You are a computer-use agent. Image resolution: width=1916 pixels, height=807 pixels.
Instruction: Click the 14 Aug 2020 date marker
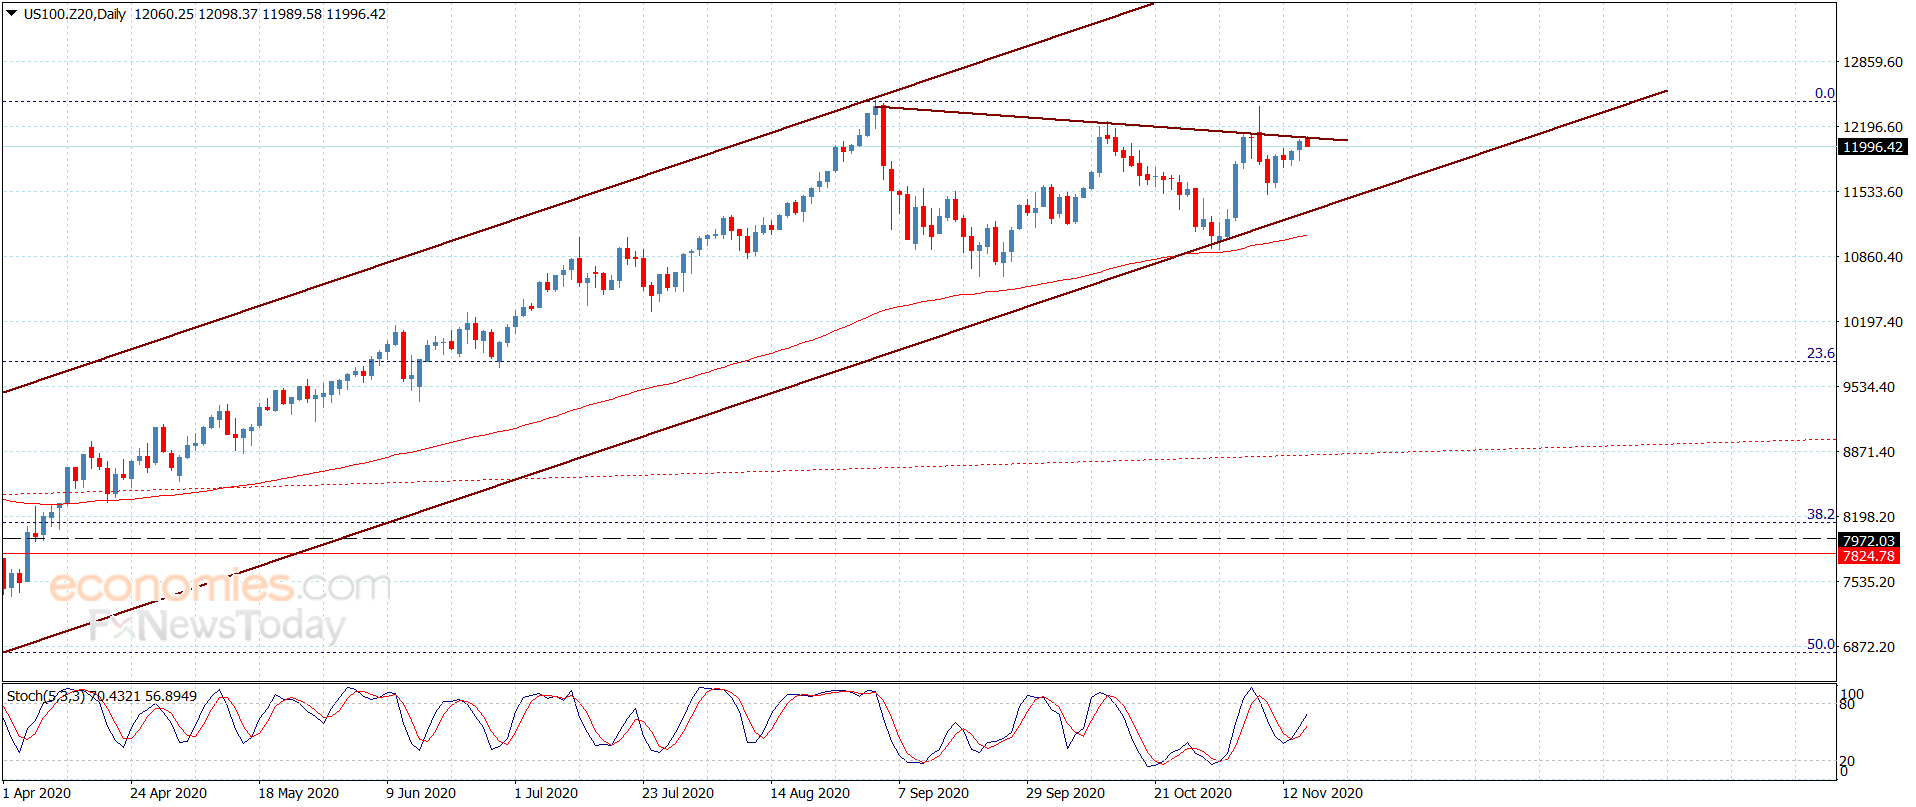click(x=809, y=793)
